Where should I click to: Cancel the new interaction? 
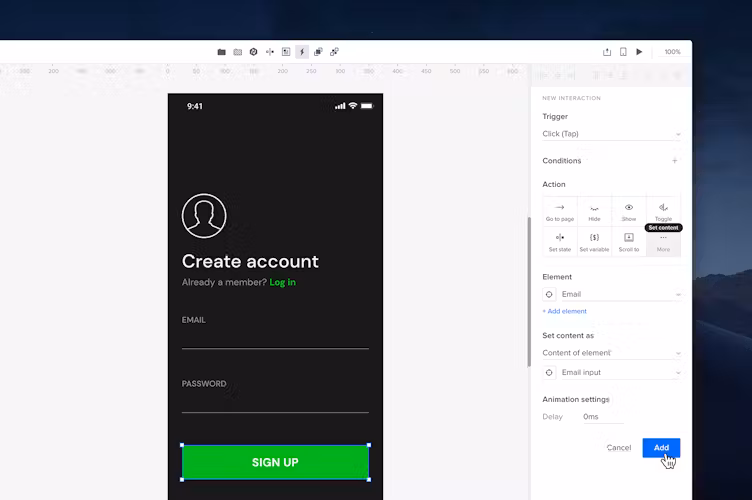619,448
